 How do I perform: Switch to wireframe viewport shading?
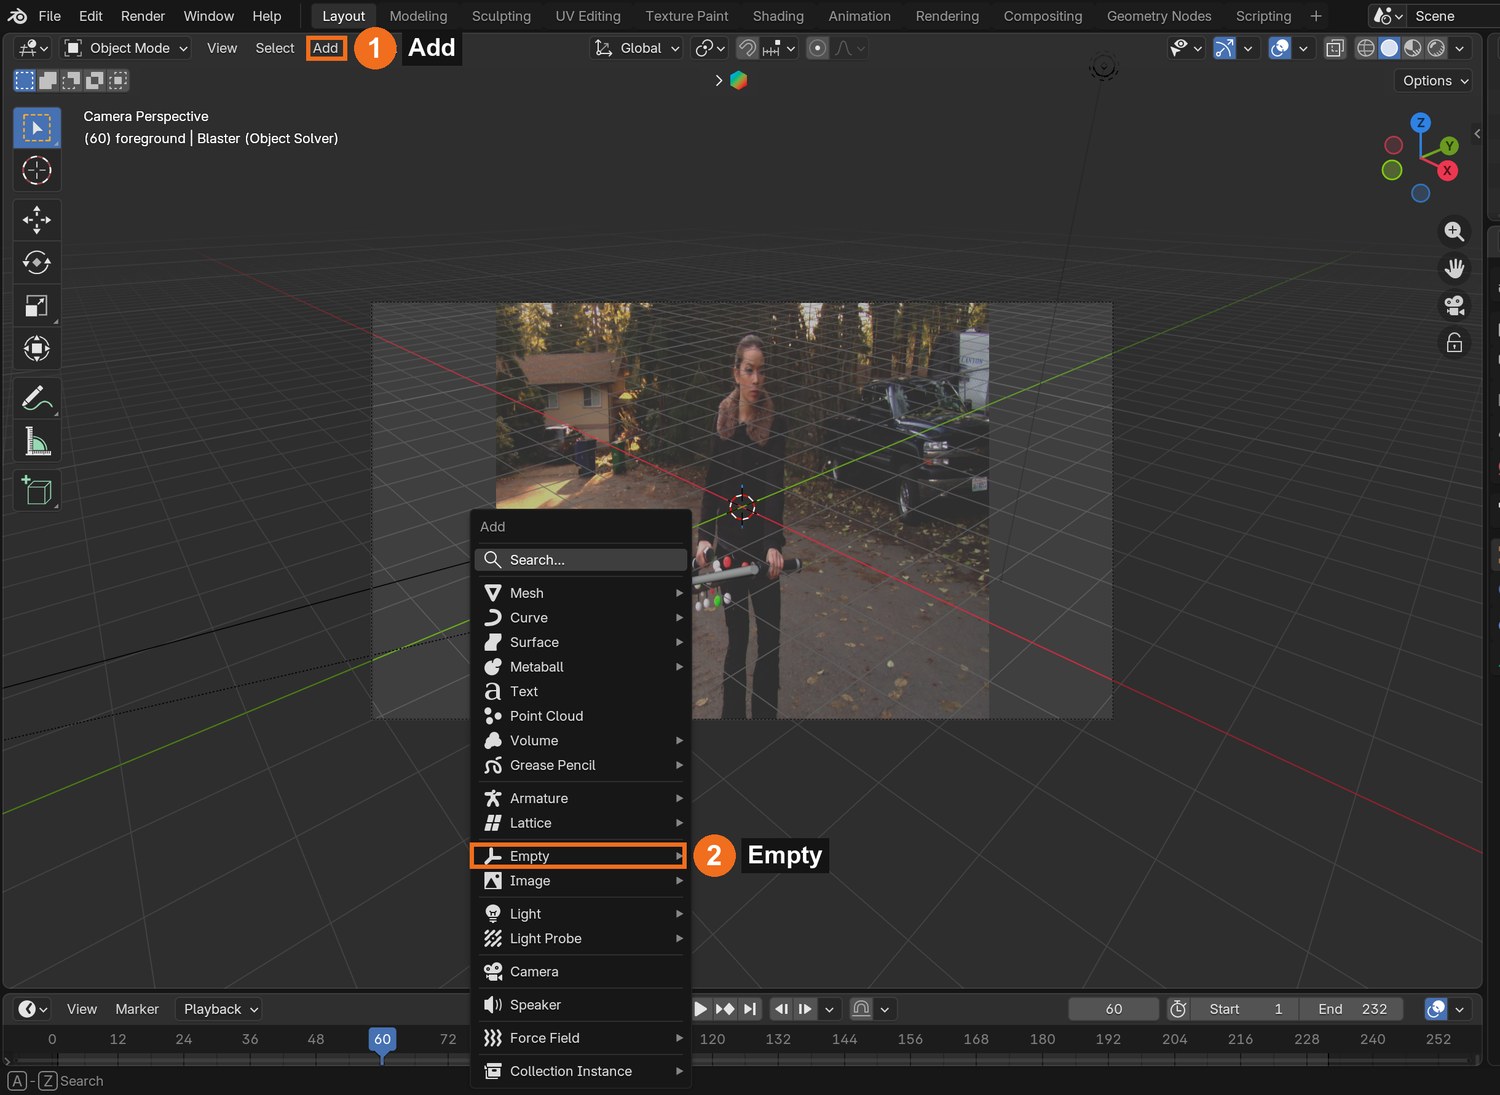point(1365,48)
